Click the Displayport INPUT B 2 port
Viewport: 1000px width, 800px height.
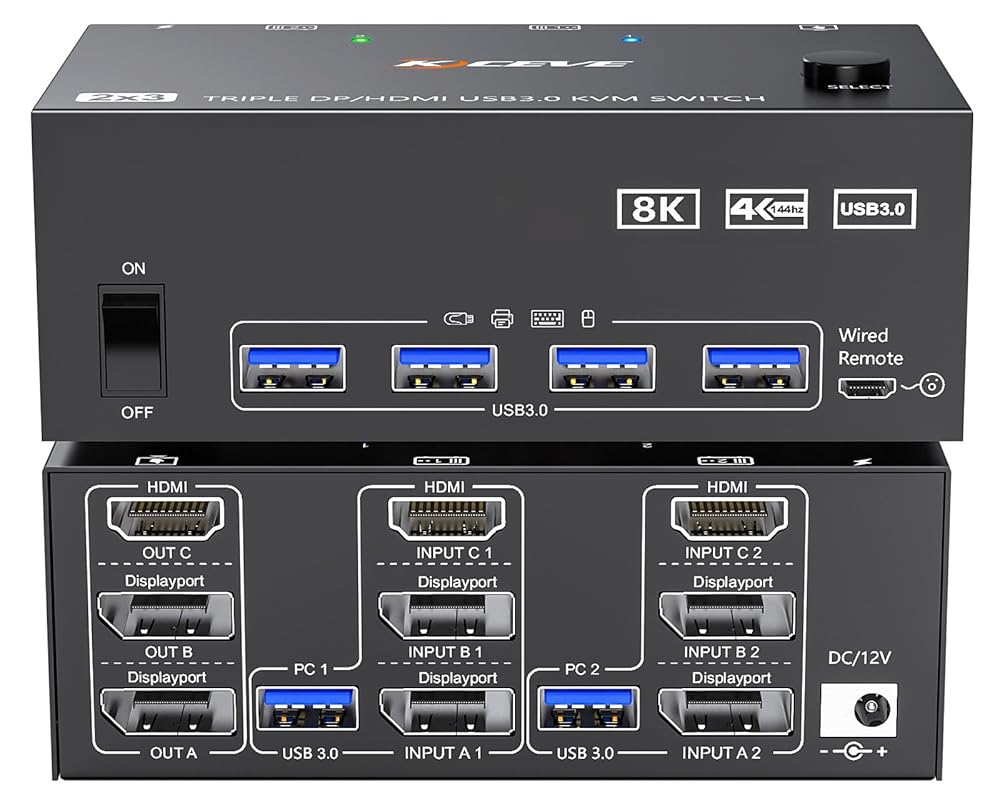tap(727, 616)
